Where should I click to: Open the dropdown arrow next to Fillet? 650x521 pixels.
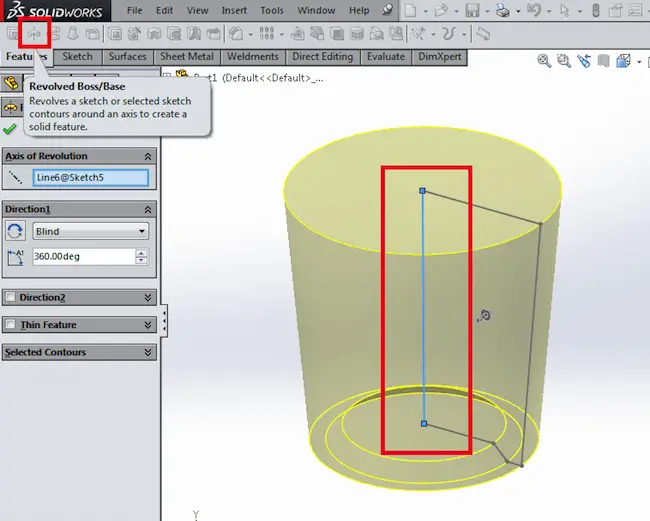(251, 34)
